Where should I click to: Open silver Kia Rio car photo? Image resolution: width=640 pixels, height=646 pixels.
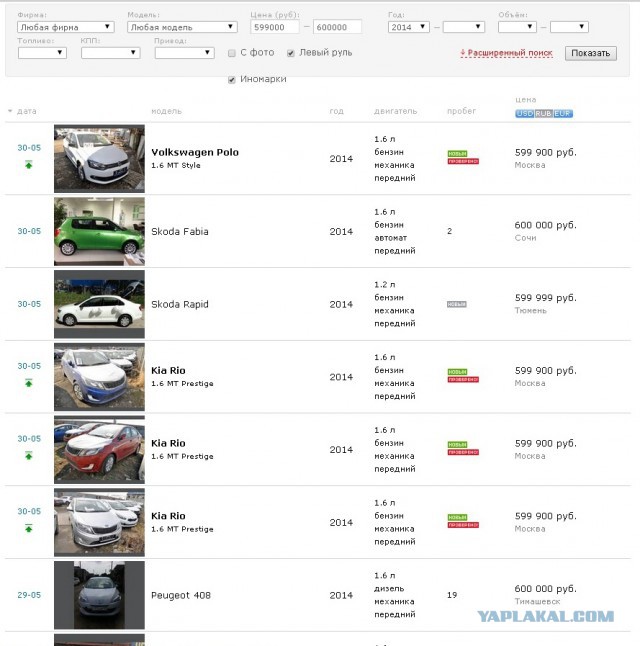coord(99,522)
